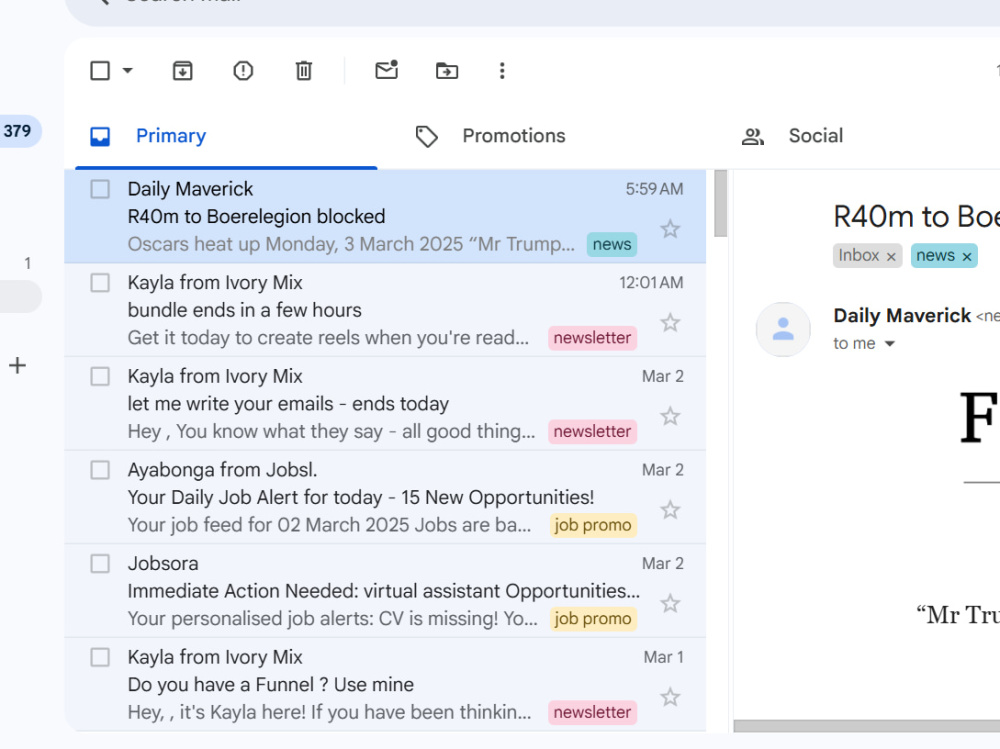
Task: Click the Inbox label chip in reading pane
Action: pos(858,256)
